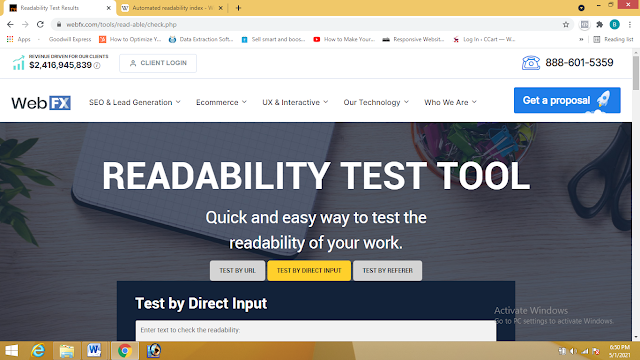Open the Chrome profile avatar B
The width and height of the screenshot is (640, 360).
tap(614, 24)
